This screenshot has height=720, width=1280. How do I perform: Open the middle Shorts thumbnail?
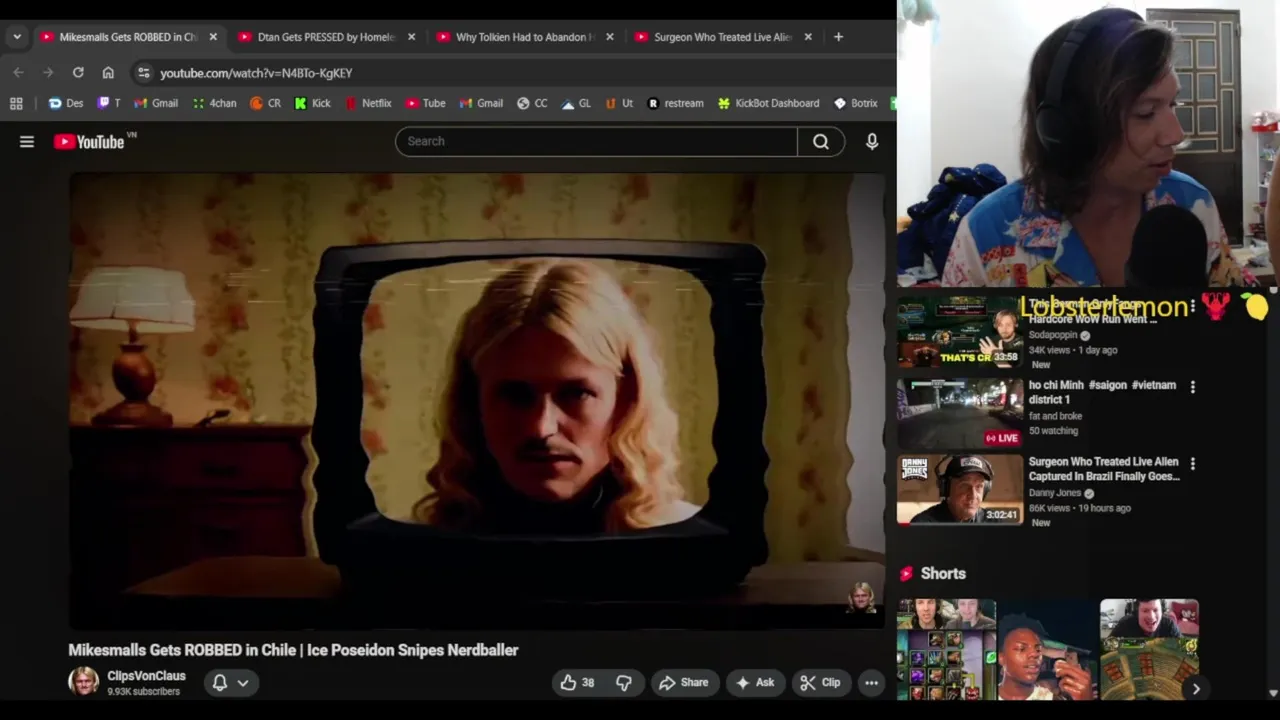[1047, 650]
